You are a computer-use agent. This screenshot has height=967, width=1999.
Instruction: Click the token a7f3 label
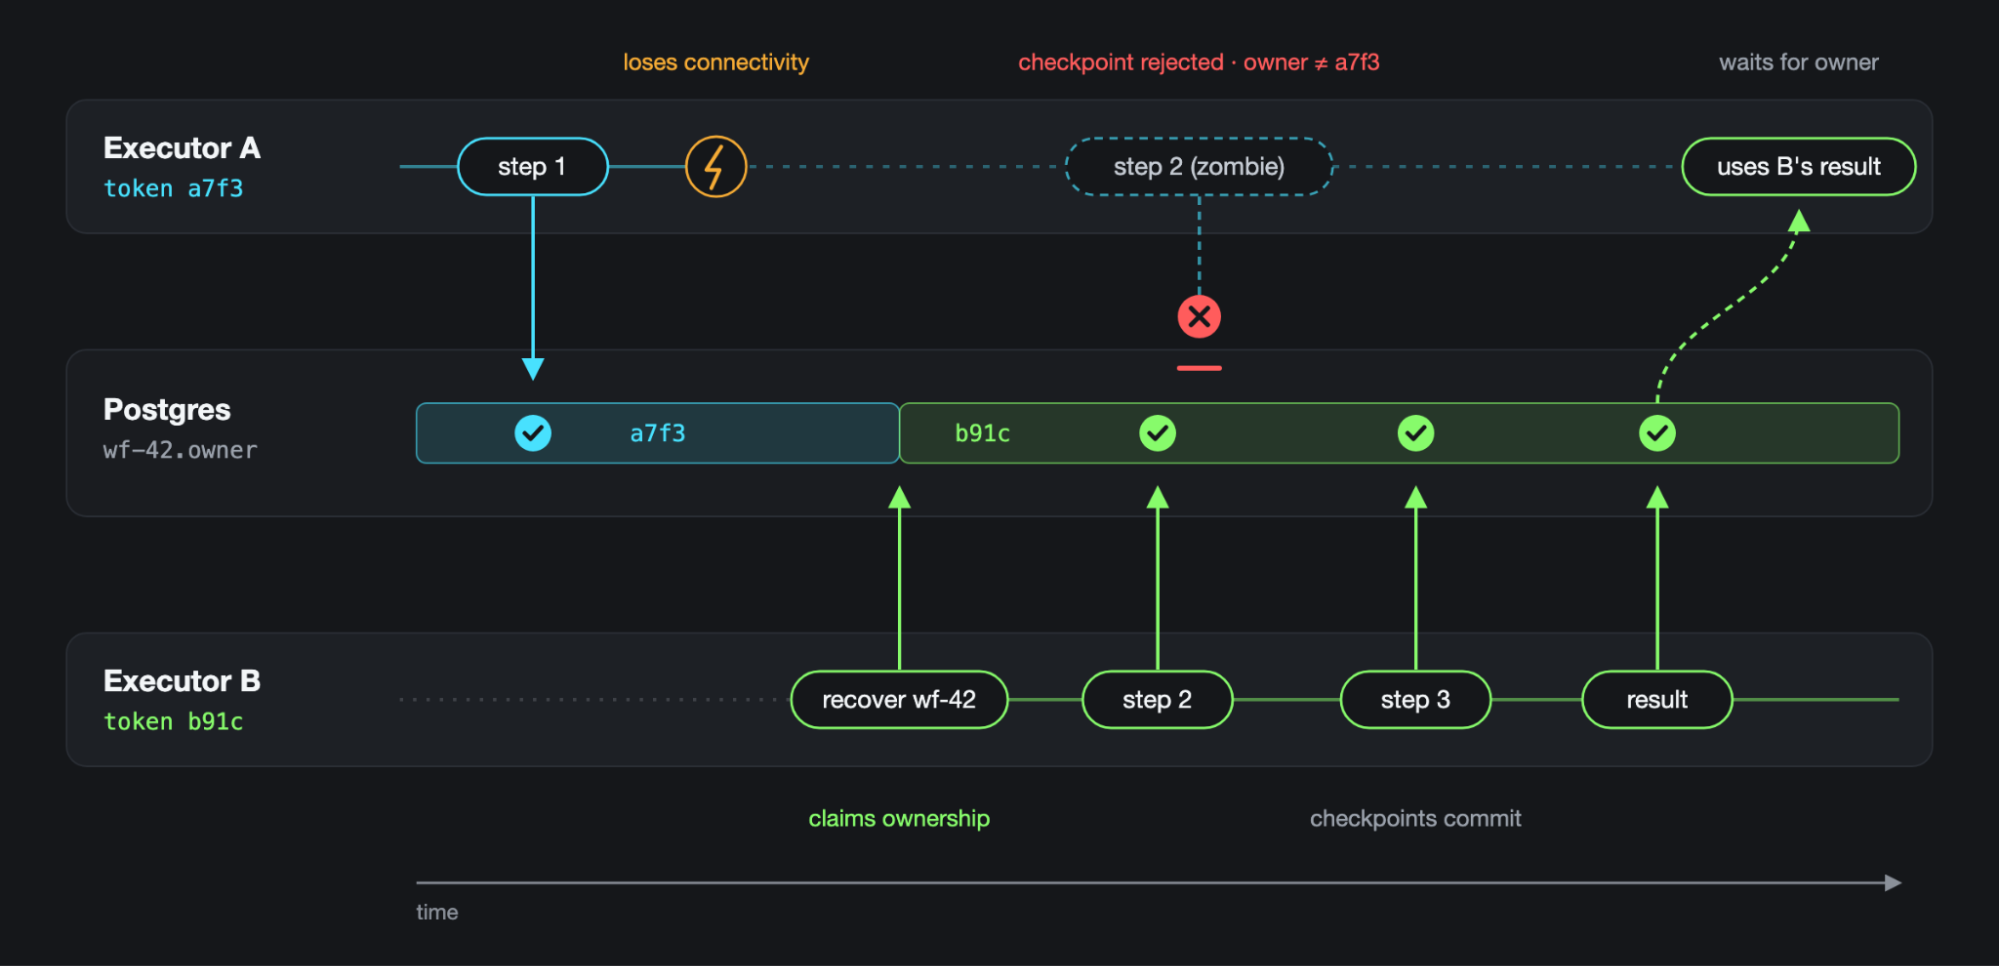[x=174, y=188]
